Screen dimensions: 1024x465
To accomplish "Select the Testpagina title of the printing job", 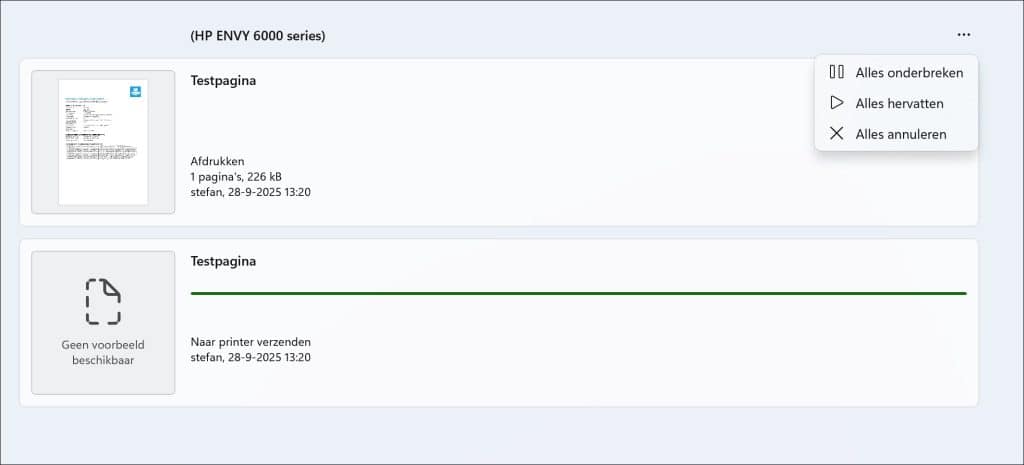I will 223,81.
